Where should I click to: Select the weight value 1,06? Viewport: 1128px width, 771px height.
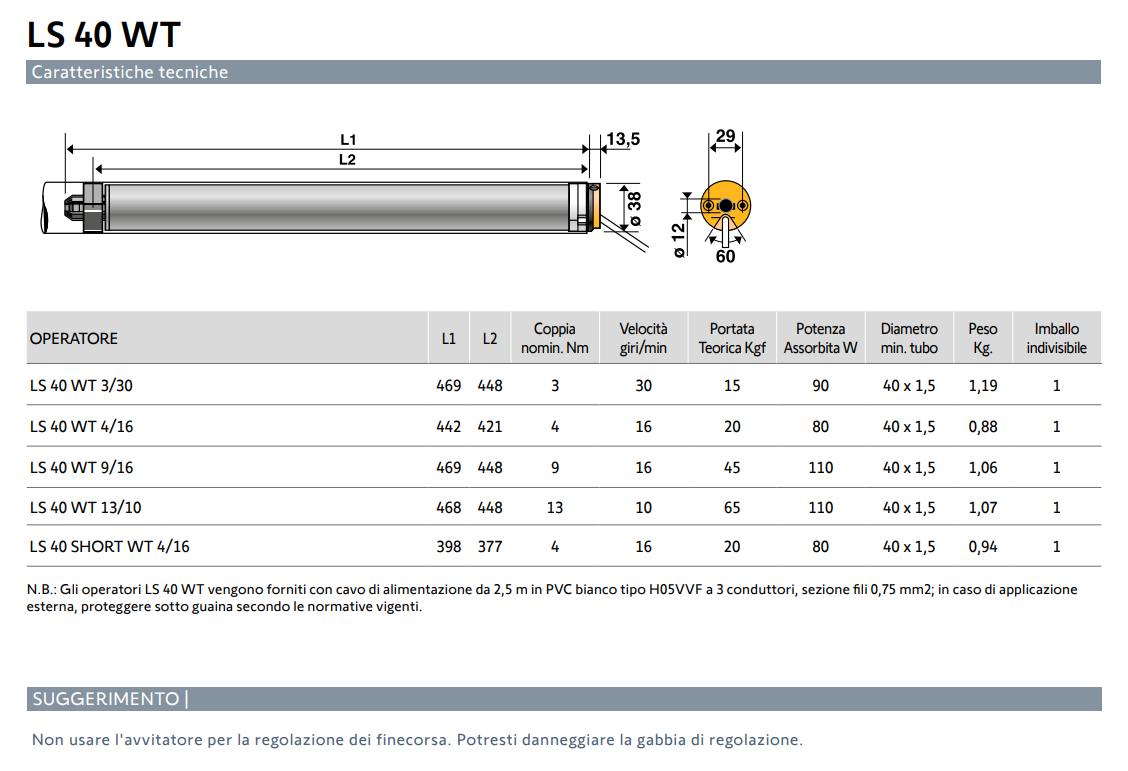click(983, 467)
